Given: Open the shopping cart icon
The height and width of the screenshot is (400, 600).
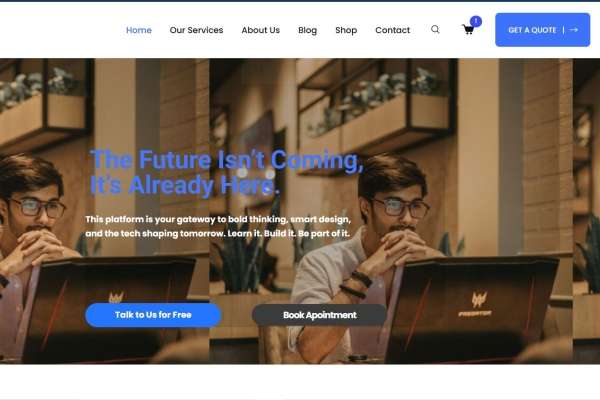Looking at the screenshot, I should click(468, 30).
